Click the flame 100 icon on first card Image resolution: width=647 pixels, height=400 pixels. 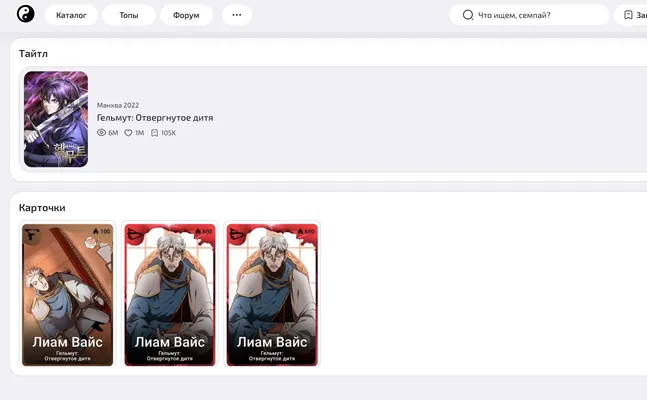pos(96,231)
